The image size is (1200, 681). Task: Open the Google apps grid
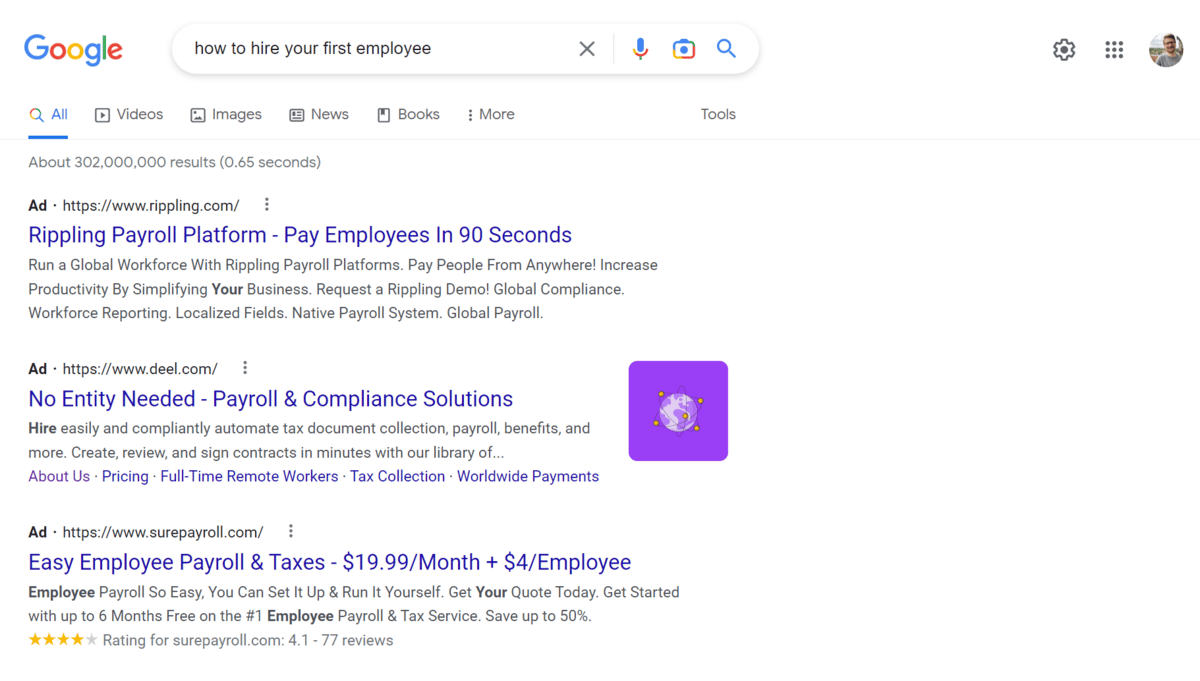pos(1114,49)
